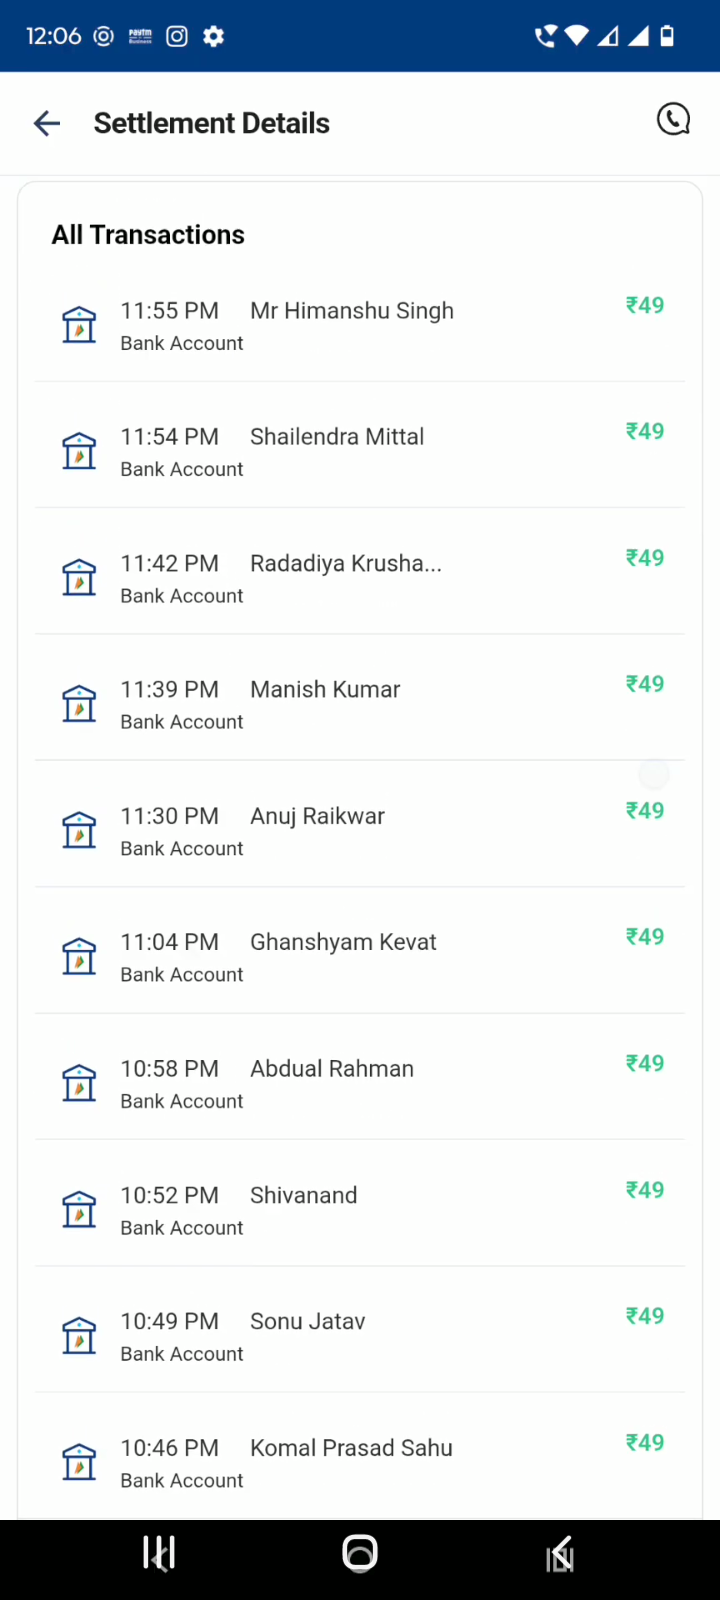The image size is (720, 1600).
Task: Tap bank icon beside Sonu Jatav
Action: pos(79,1336)
